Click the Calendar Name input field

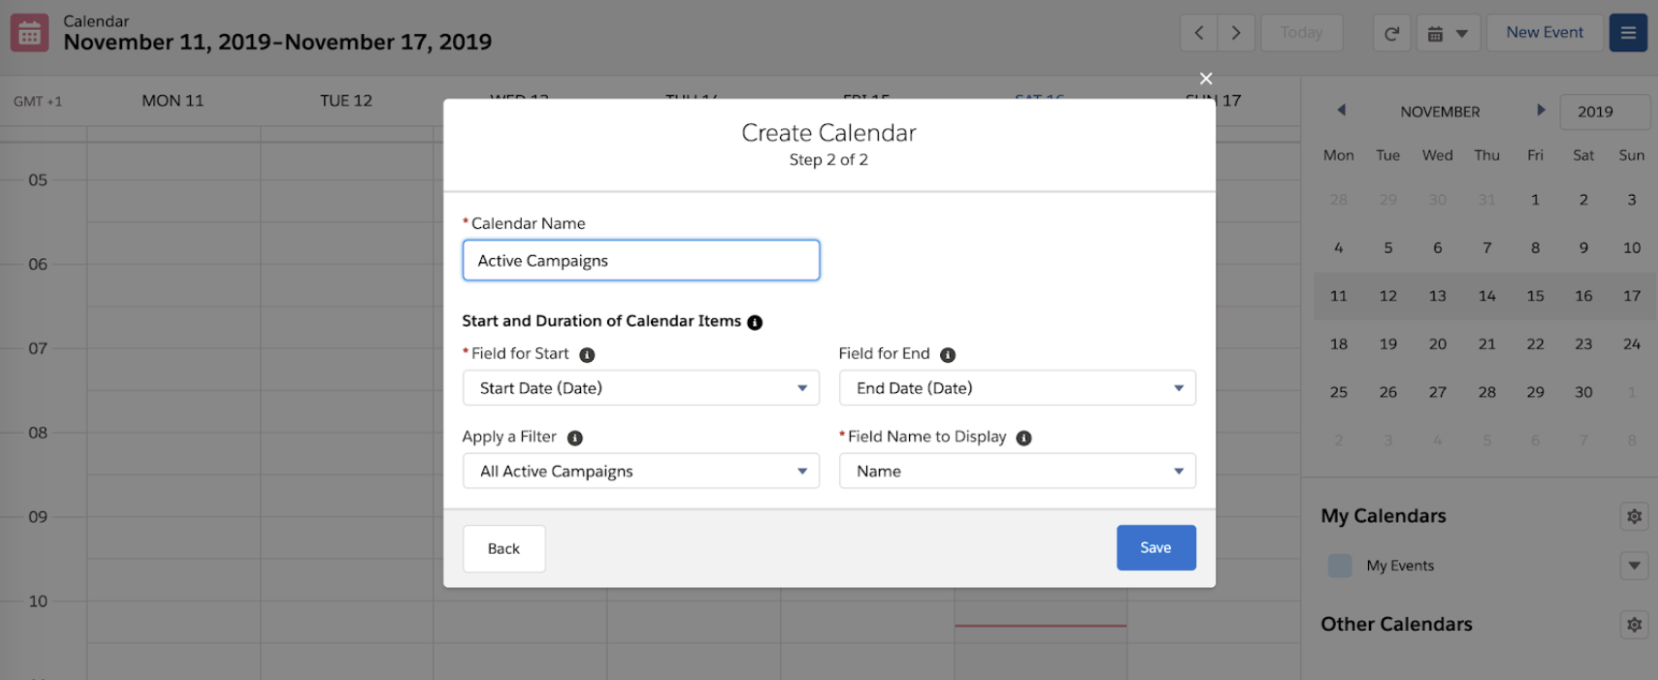pyautogui.click(x=641, y=260)
